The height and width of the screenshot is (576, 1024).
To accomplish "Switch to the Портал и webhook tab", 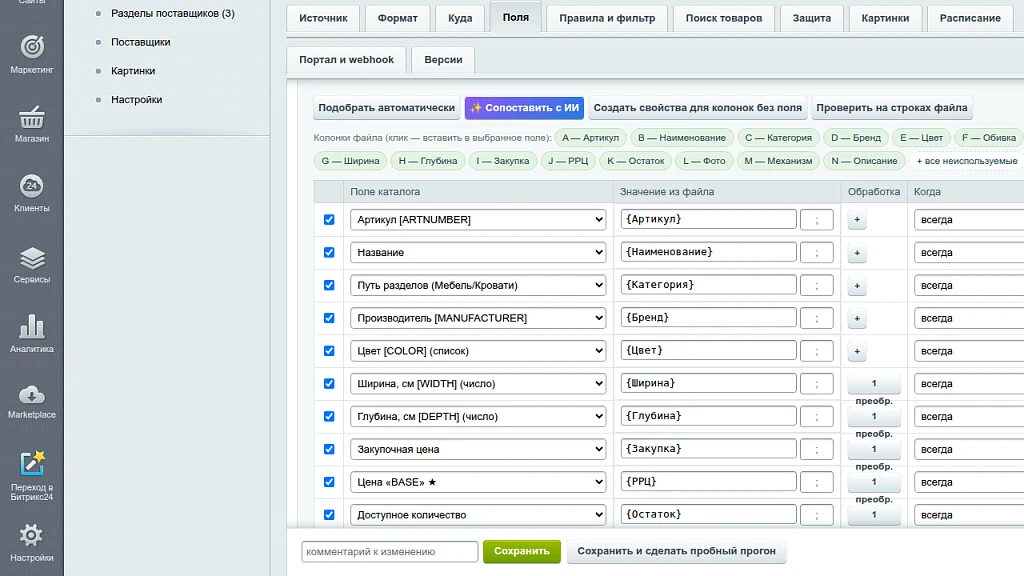I will 346,59.
